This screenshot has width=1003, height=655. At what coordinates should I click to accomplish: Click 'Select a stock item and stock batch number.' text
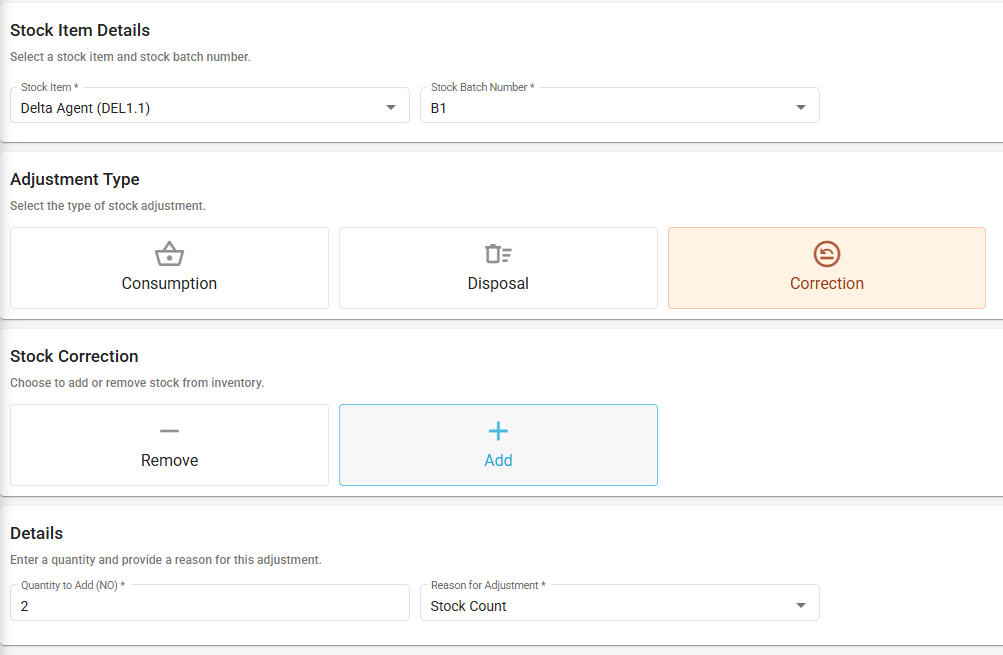click(x=130, y=57)
